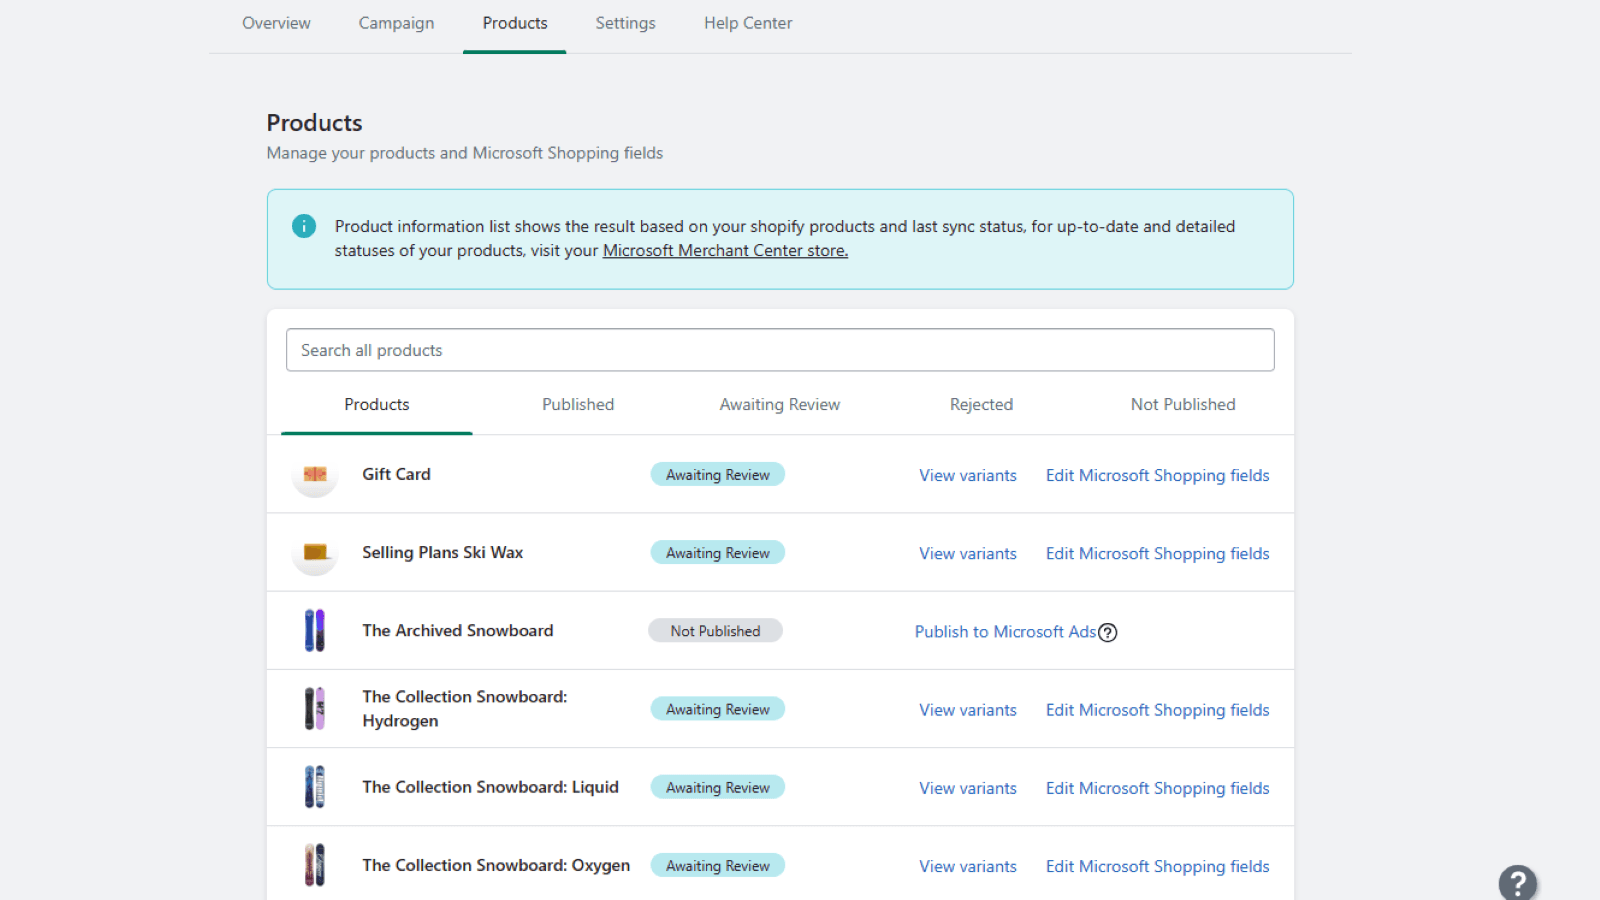Click the Gift Card product thumbnail

pyautogui.click(x=314, y=474)
